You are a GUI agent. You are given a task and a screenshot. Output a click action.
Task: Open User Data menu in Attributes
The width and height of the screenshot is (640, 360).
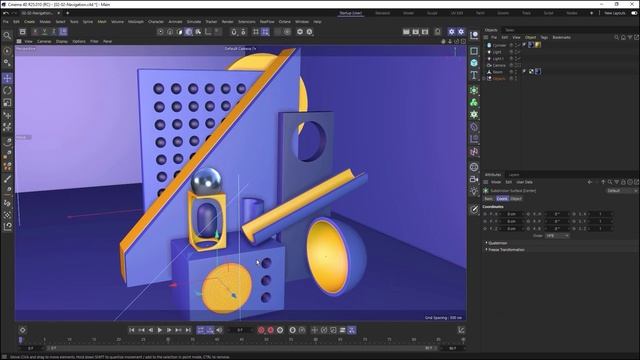(x=524, y=182)
